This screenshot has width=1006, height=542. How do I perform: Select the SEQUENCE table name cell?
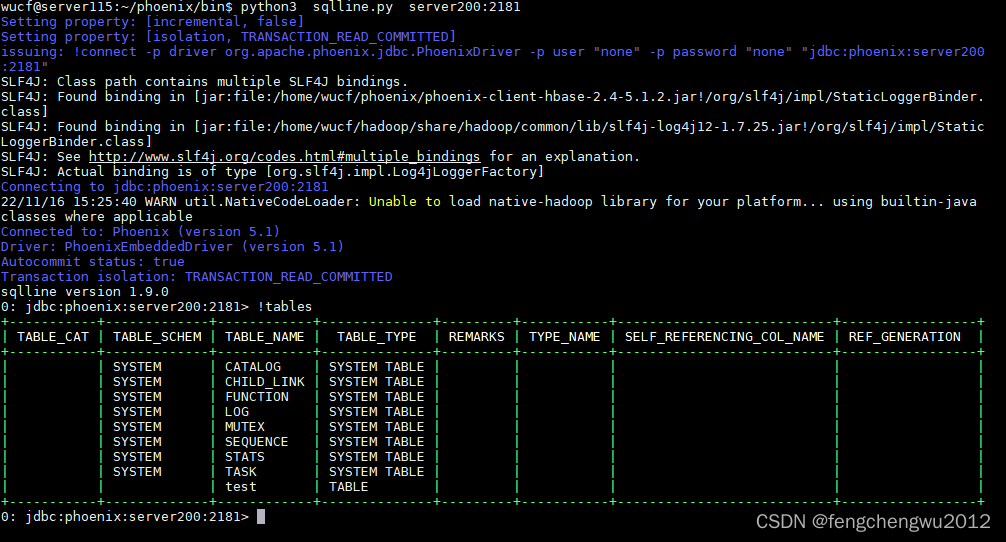[x=257, y=442]
